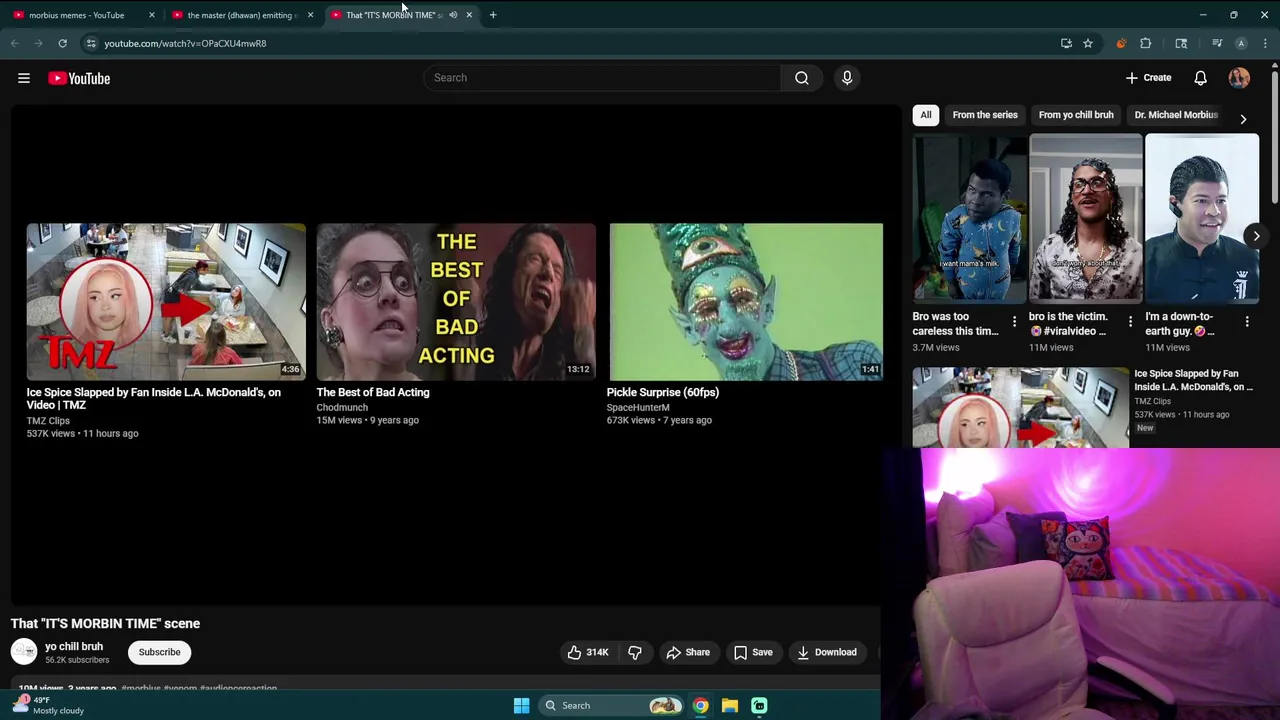Open Chrome from the taskbar
1280x720 pixels.
click(701, 706)
